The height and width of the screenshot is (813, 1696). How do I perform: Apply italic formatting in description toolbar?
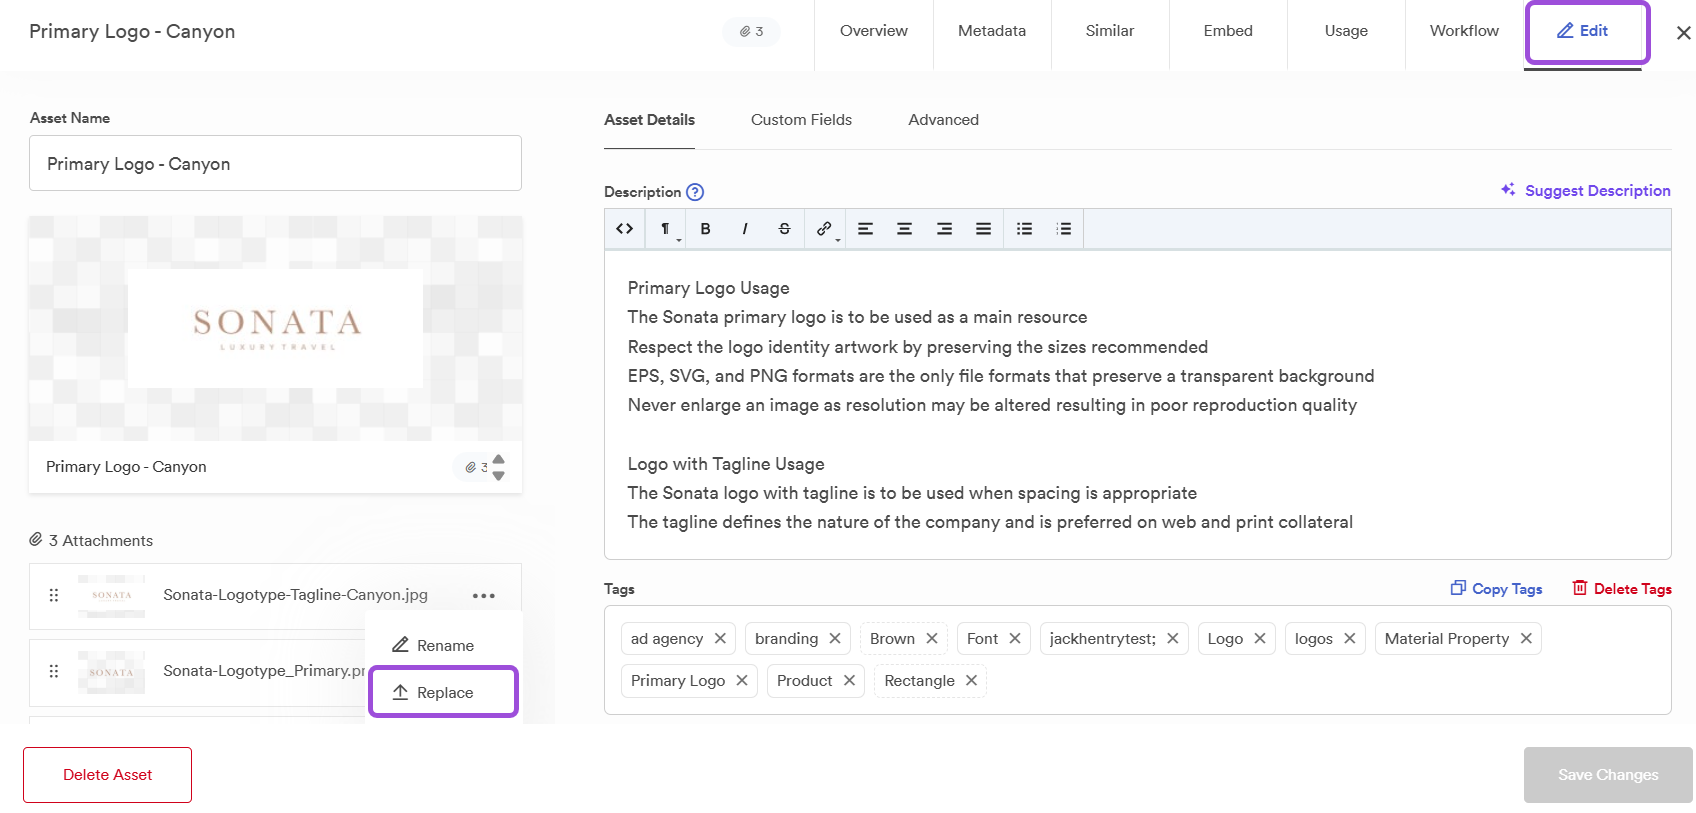tap(745, 229)
